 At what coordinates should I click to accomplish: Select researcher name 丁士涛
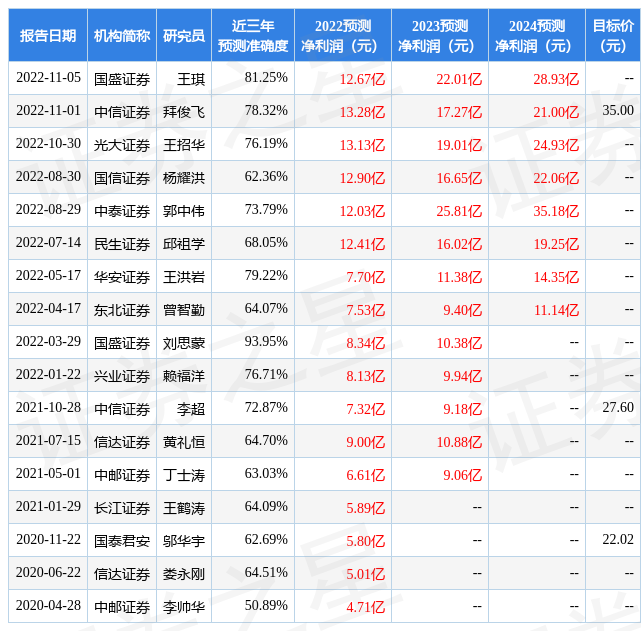point(184,475)
